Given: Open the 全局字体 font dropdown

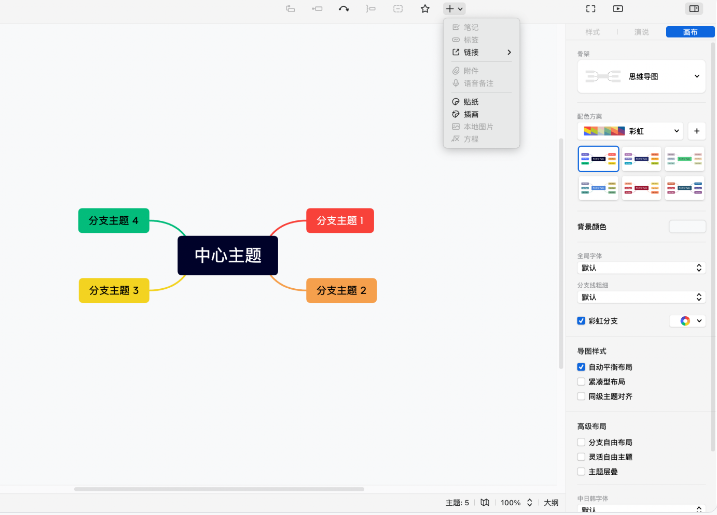Looking at the screenshot, I should click(x=641, y=268).
